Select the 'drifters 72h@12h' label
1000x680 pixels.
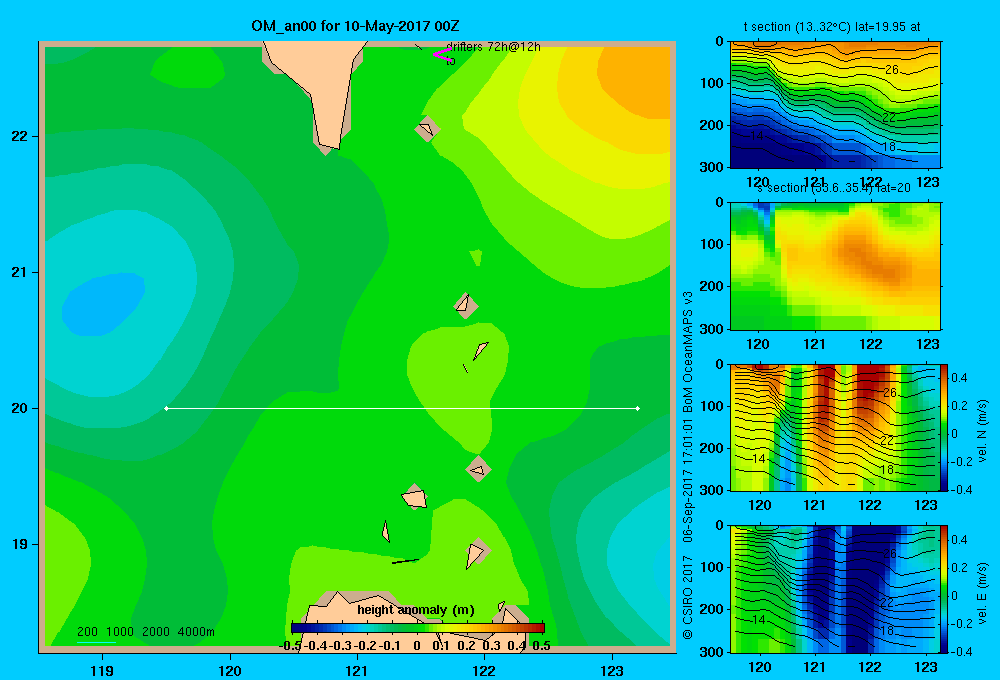tap(494, 47)
